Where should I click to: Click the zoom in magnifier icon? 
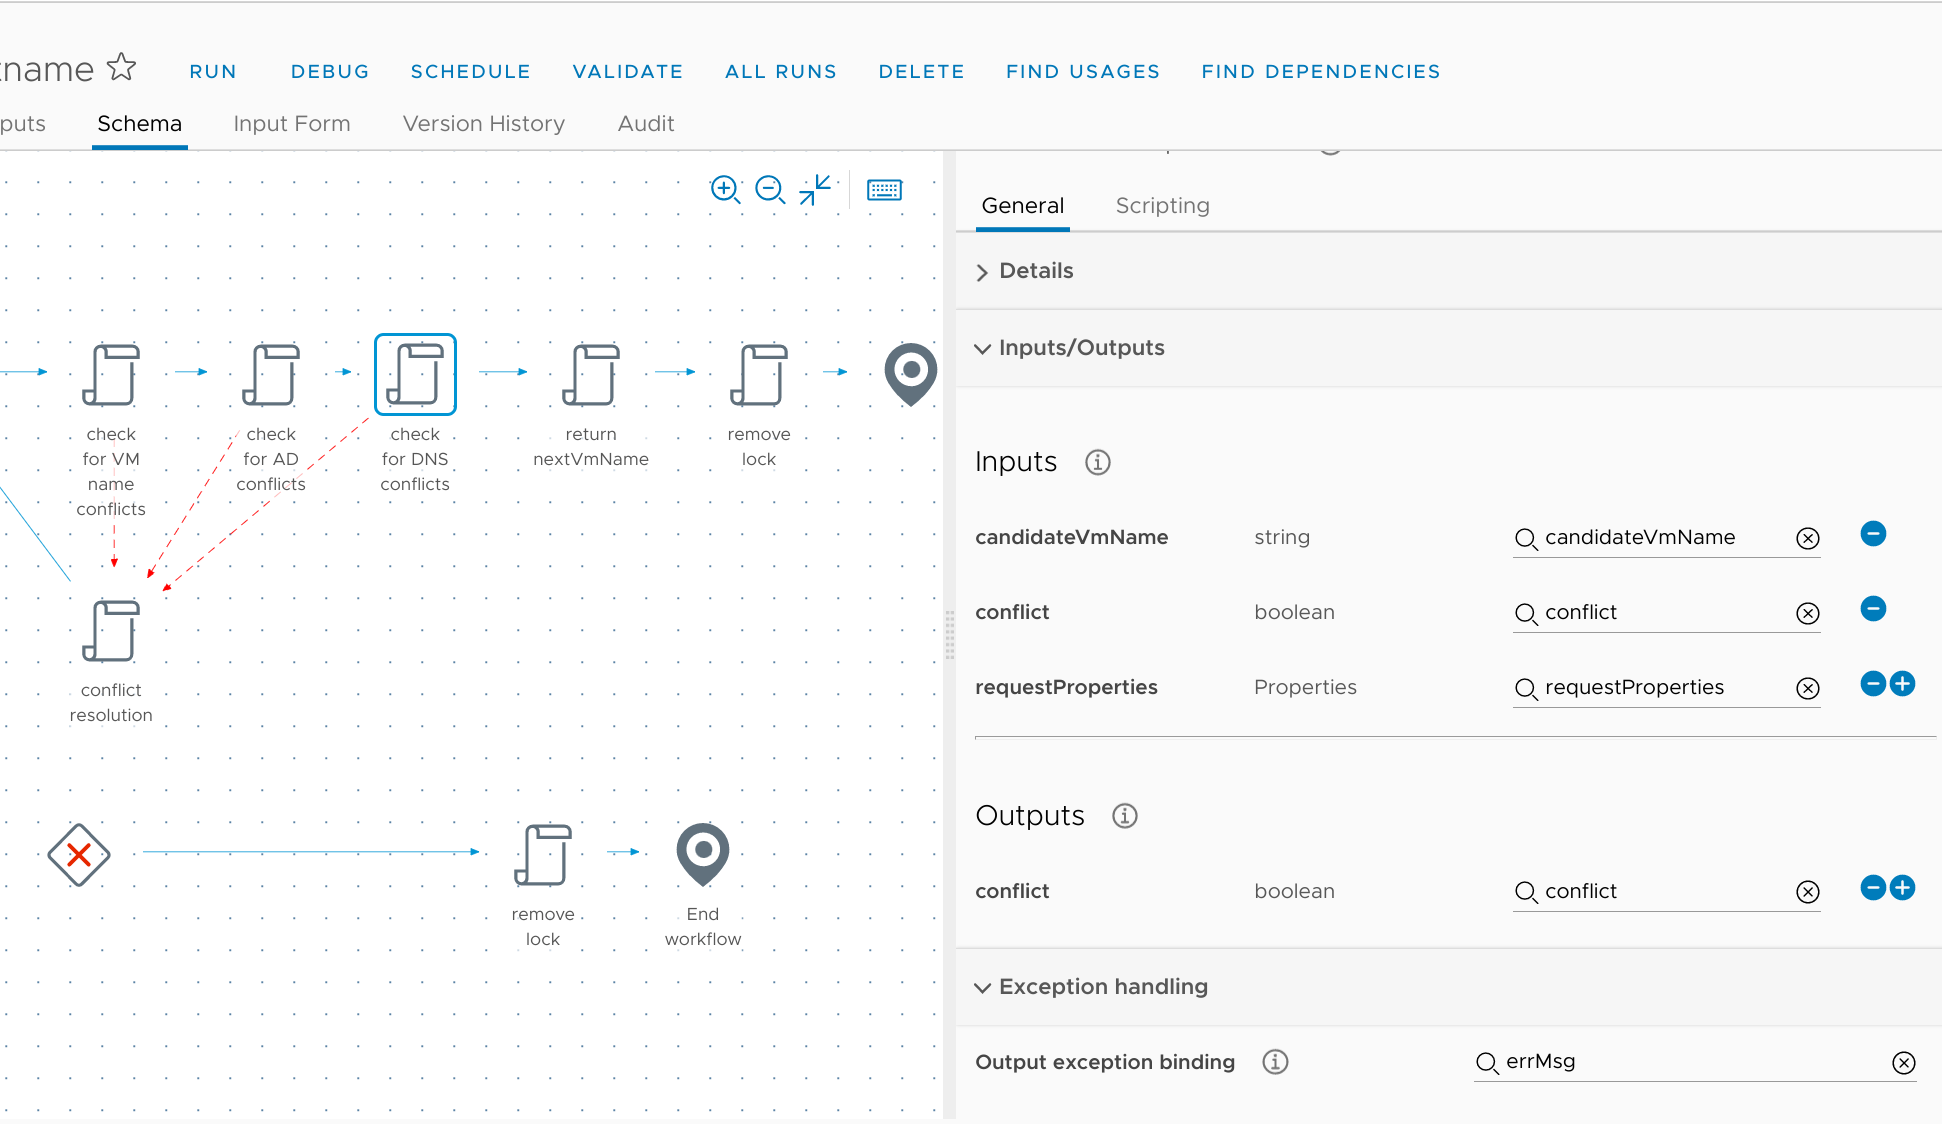726,187
